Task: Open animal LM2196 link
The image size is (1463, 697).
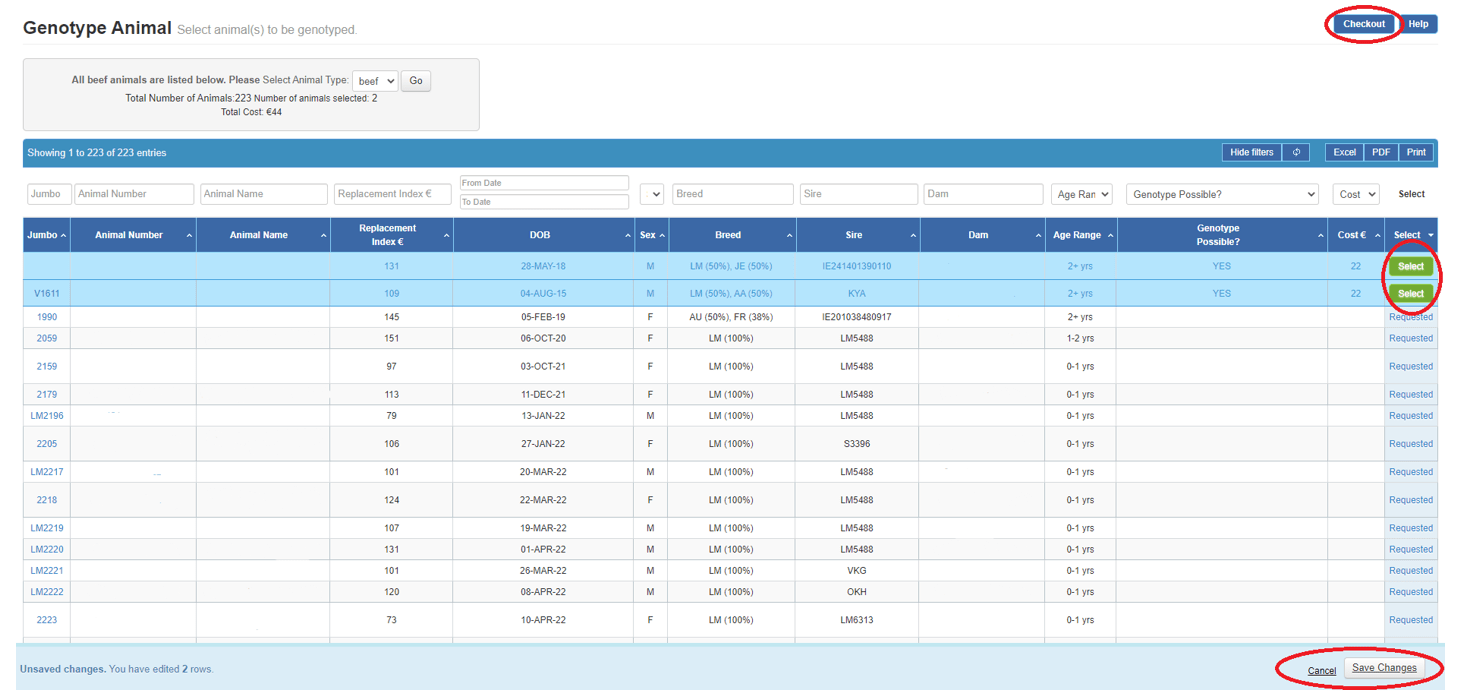Action: pyautogui.click(x=47, y=416)
